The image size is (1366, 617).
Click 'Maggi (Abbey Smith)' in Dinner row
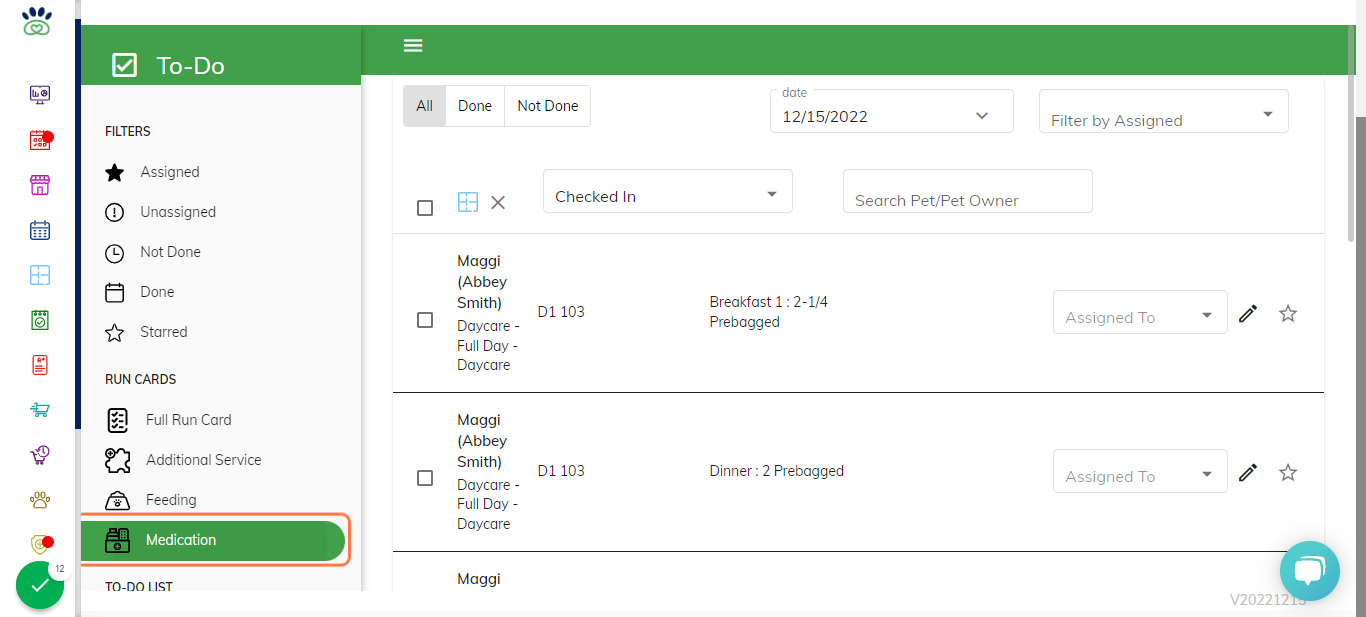482,441
